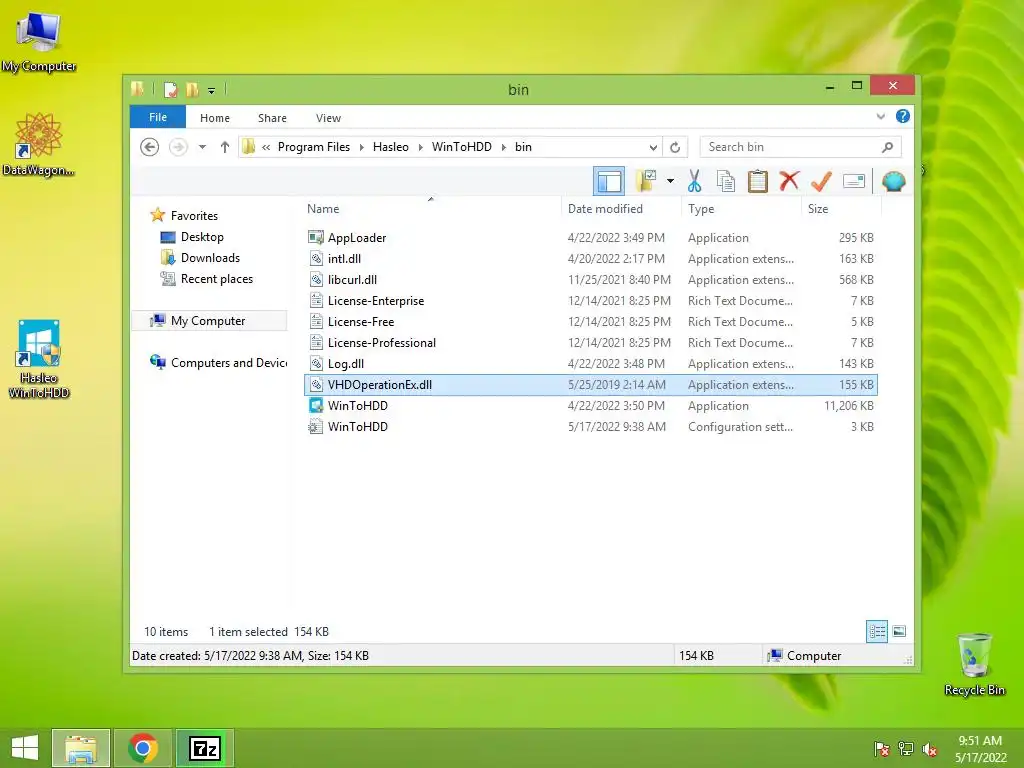Screen dimensions: 1024x768
Task: Open Desktop in the navigation pane
Action: [192, 237]
